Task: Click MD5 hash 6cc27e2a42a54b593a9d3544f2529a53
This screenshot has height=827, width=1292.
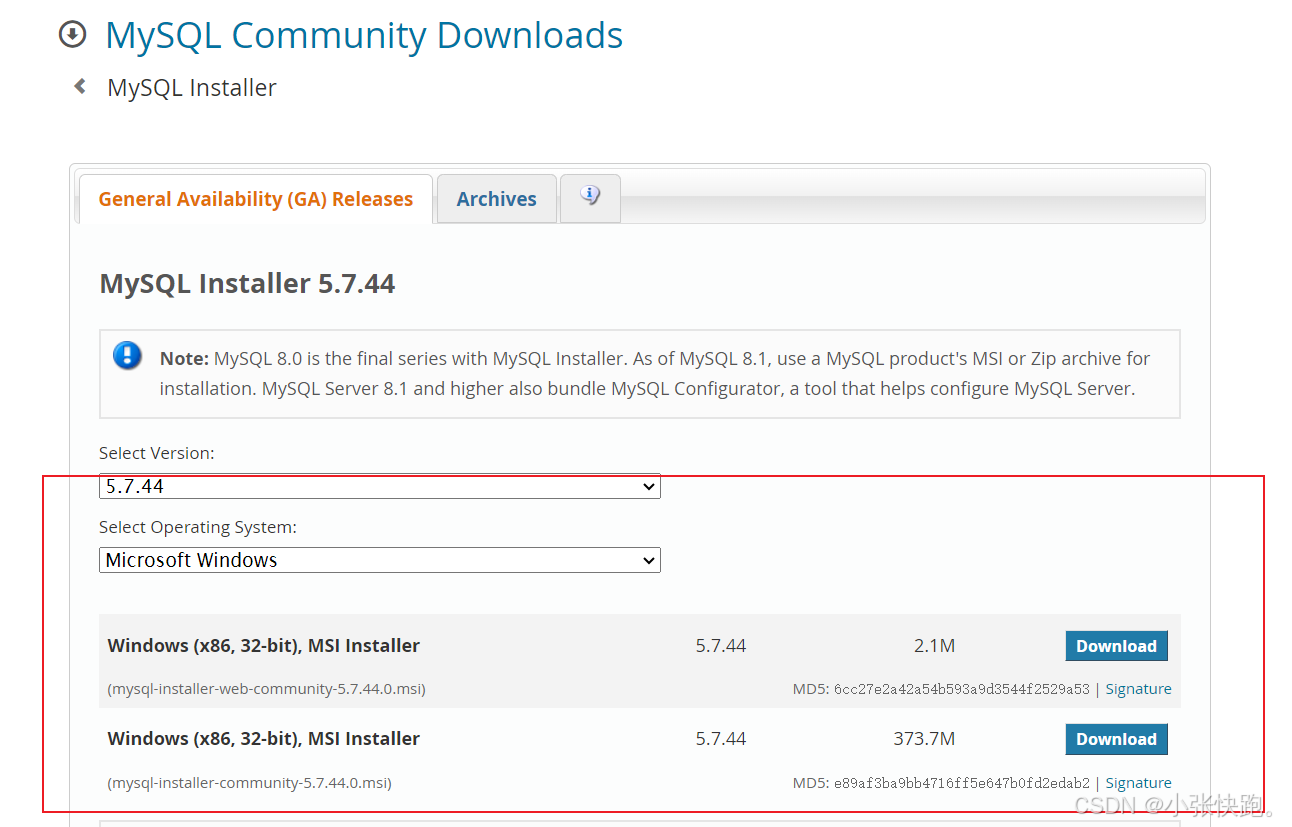Action: coord(961,689)
